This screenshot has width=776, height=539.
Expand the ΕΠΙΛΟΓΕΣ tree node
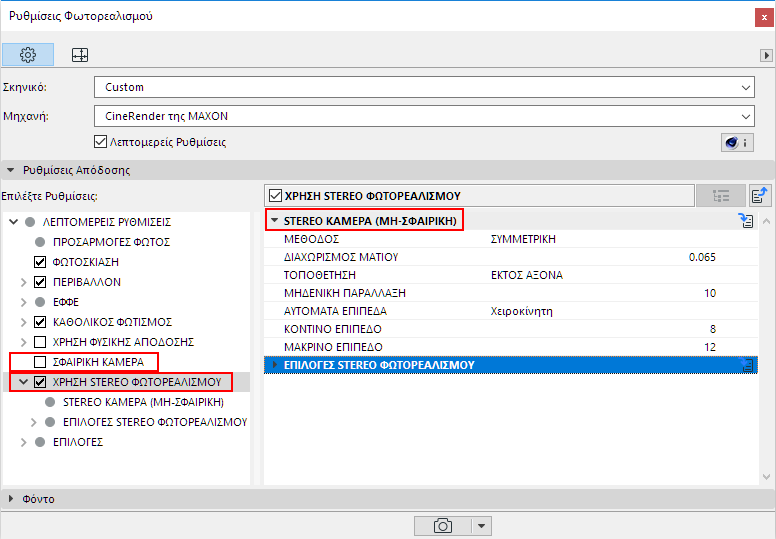pyautogui.click(x=23, y=442)
